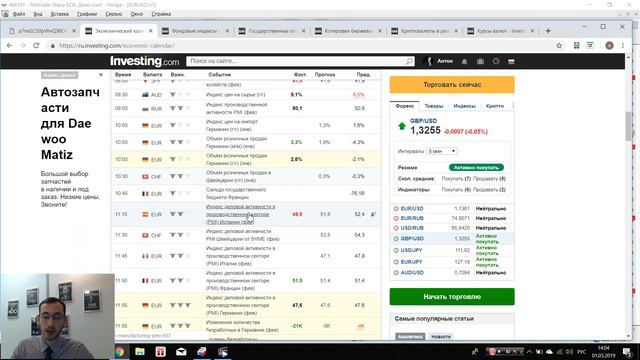Open Spain manufacturing PMI event link
Viewport: 640px width, 360px height.
click(x=240, y=214)
